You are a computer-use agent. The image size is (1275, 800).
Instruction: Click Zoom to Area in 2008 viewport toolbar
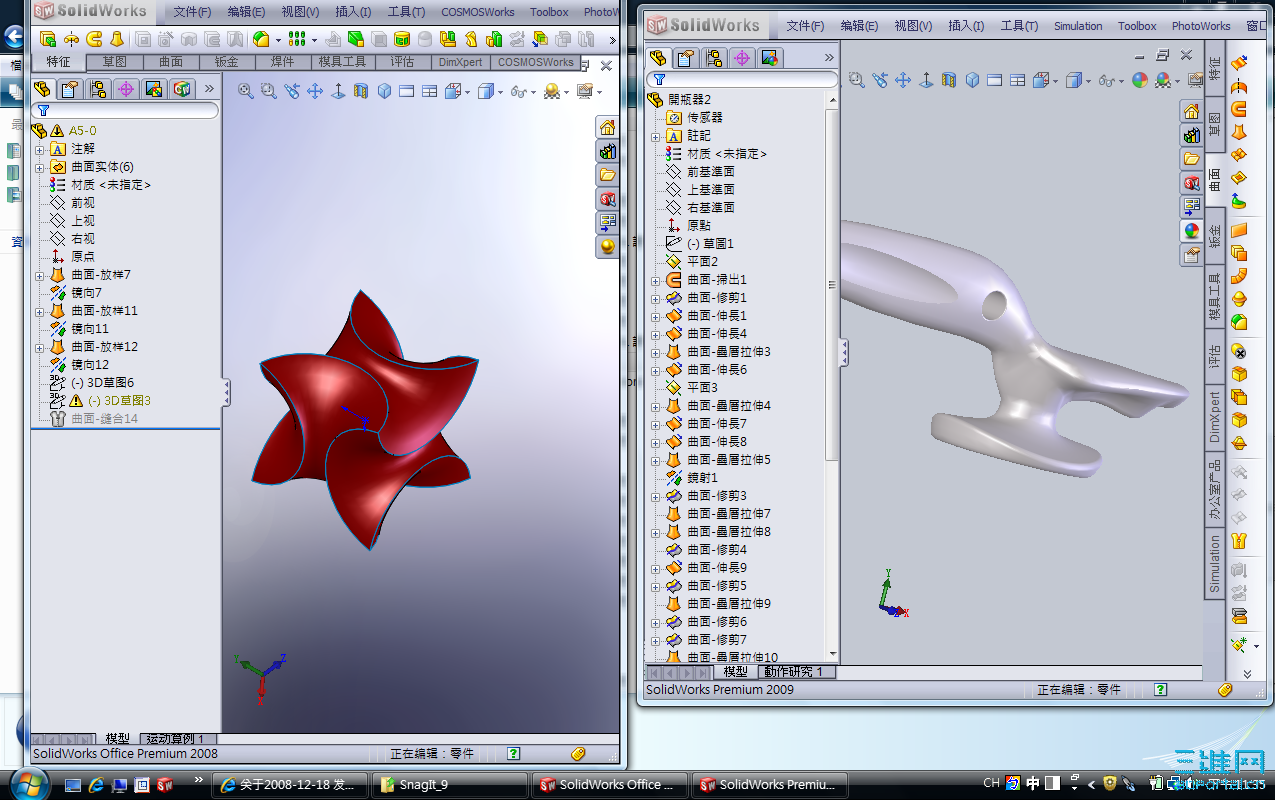tap(269, 91)
